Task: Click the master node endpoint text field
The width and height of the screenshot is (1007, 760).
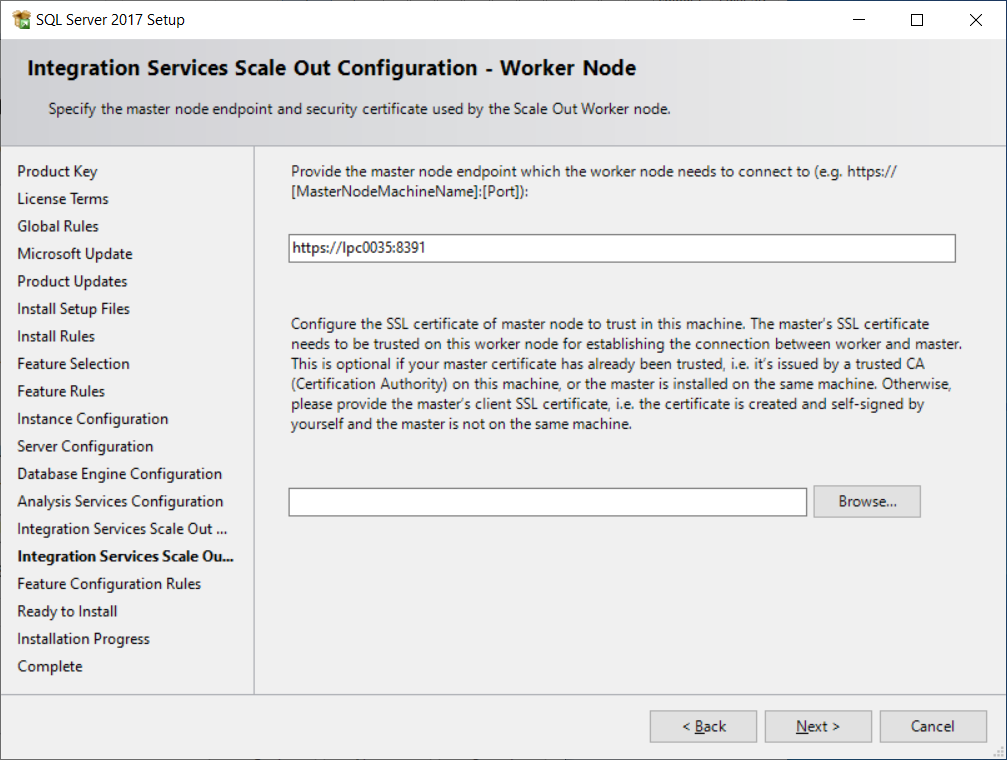Action: pyautogui.click(x=621, y=248)
